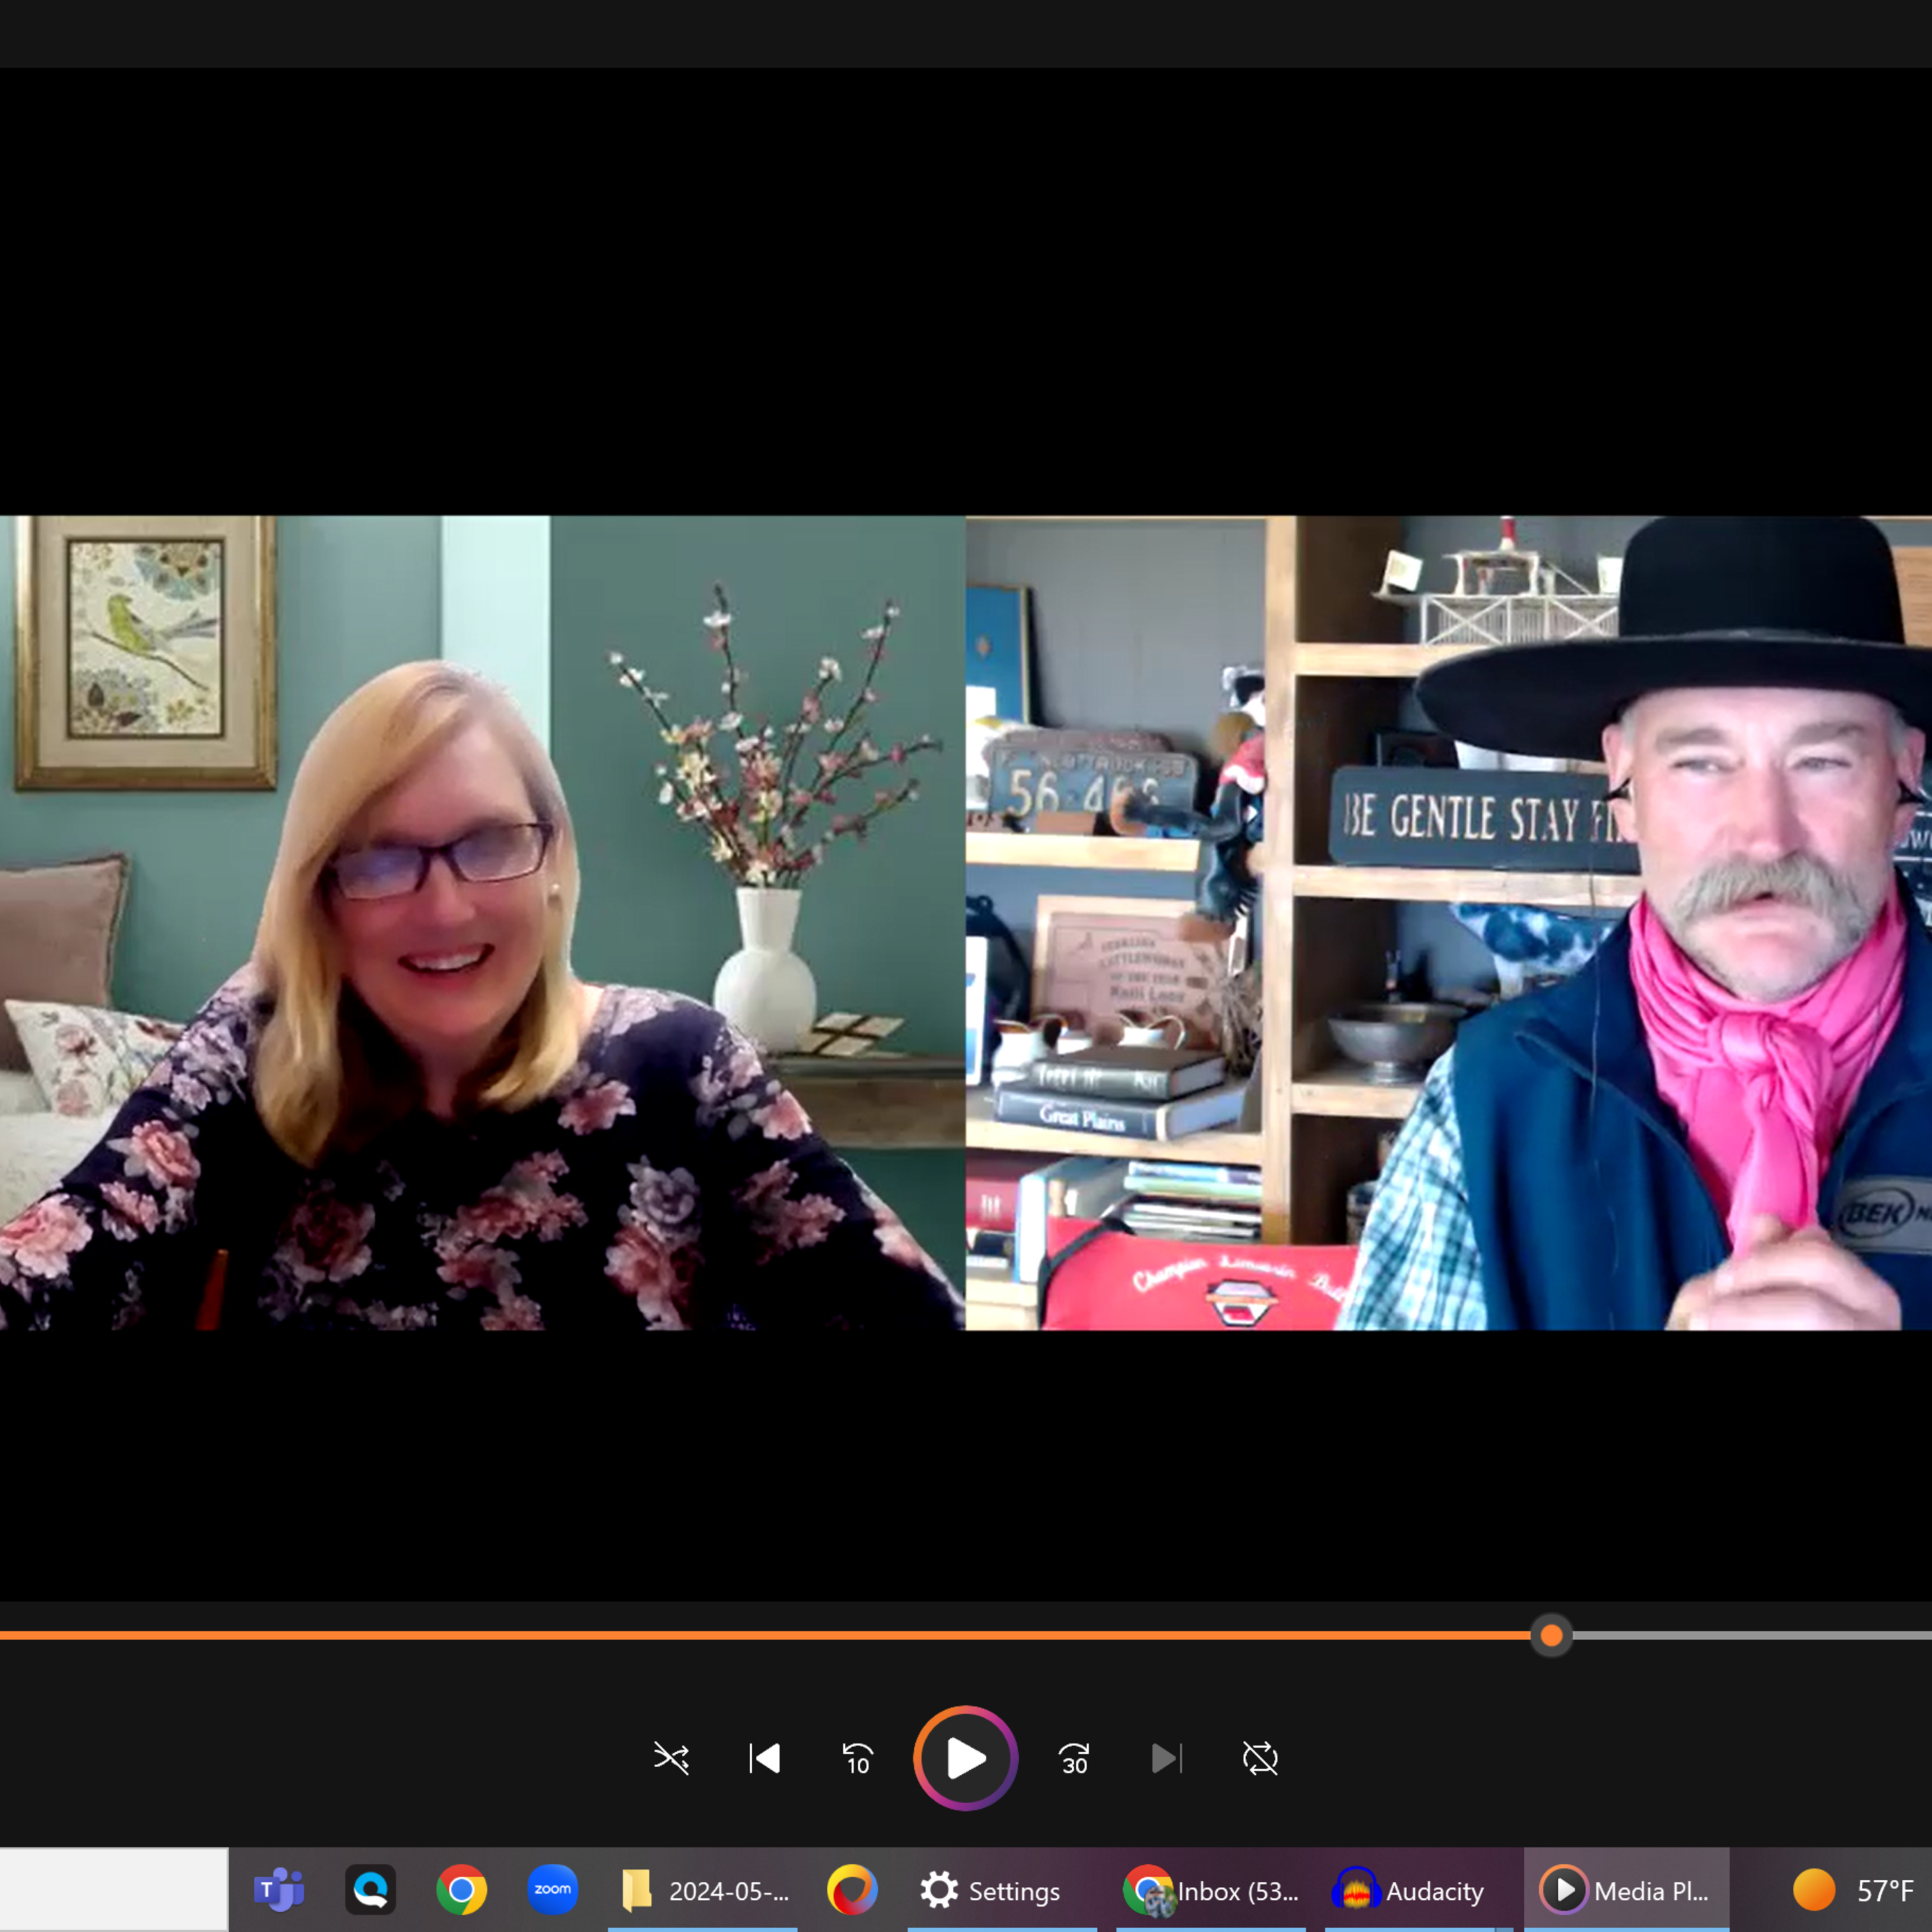Toggle shuffle mode off icon
1932x1932 pixels.
click(x=671, y=1758)
